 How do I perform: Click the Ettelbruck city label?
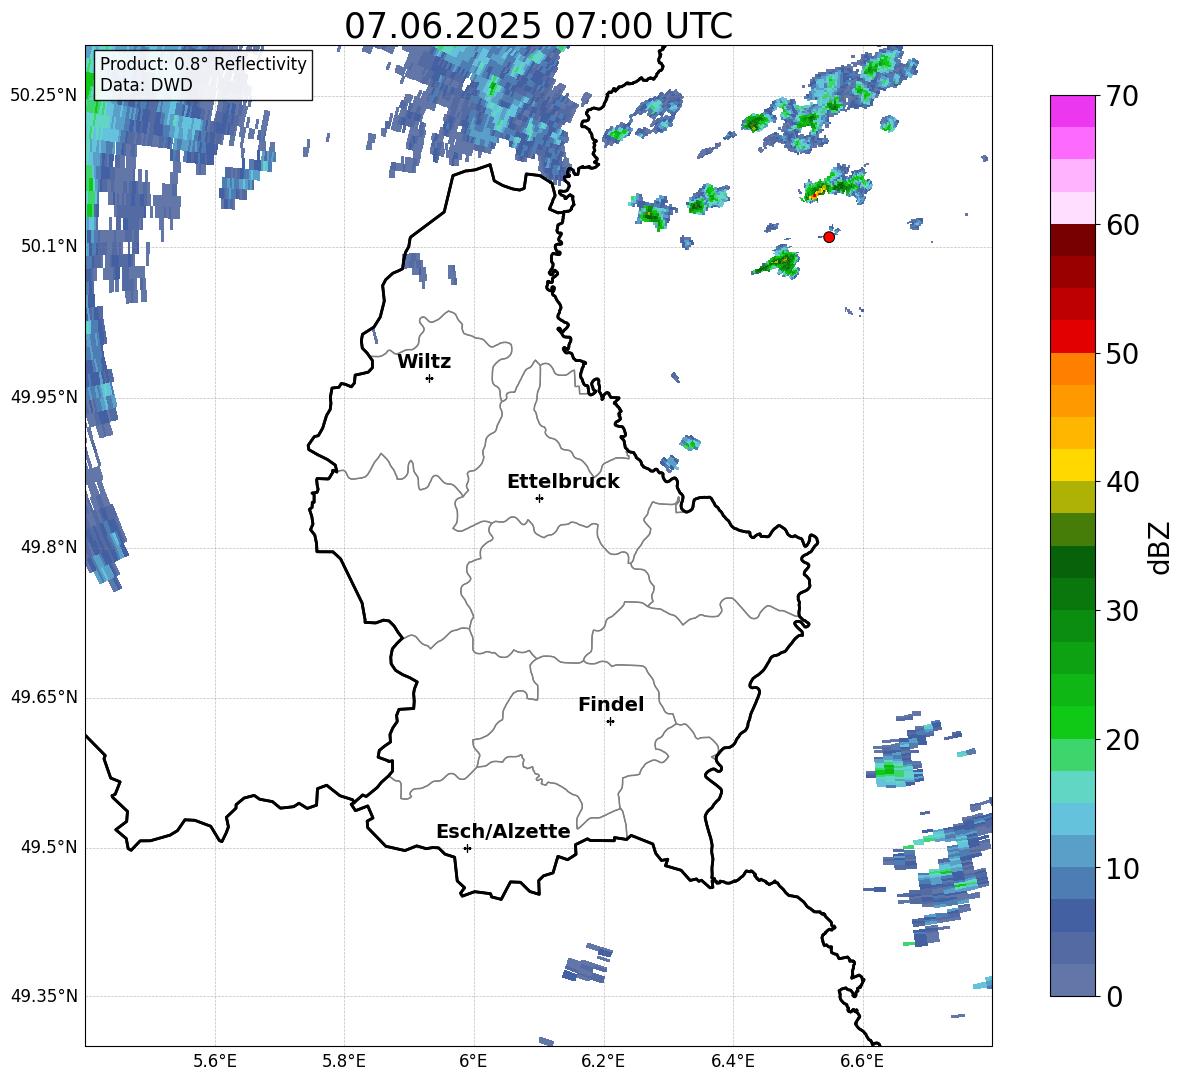point(563,482)
